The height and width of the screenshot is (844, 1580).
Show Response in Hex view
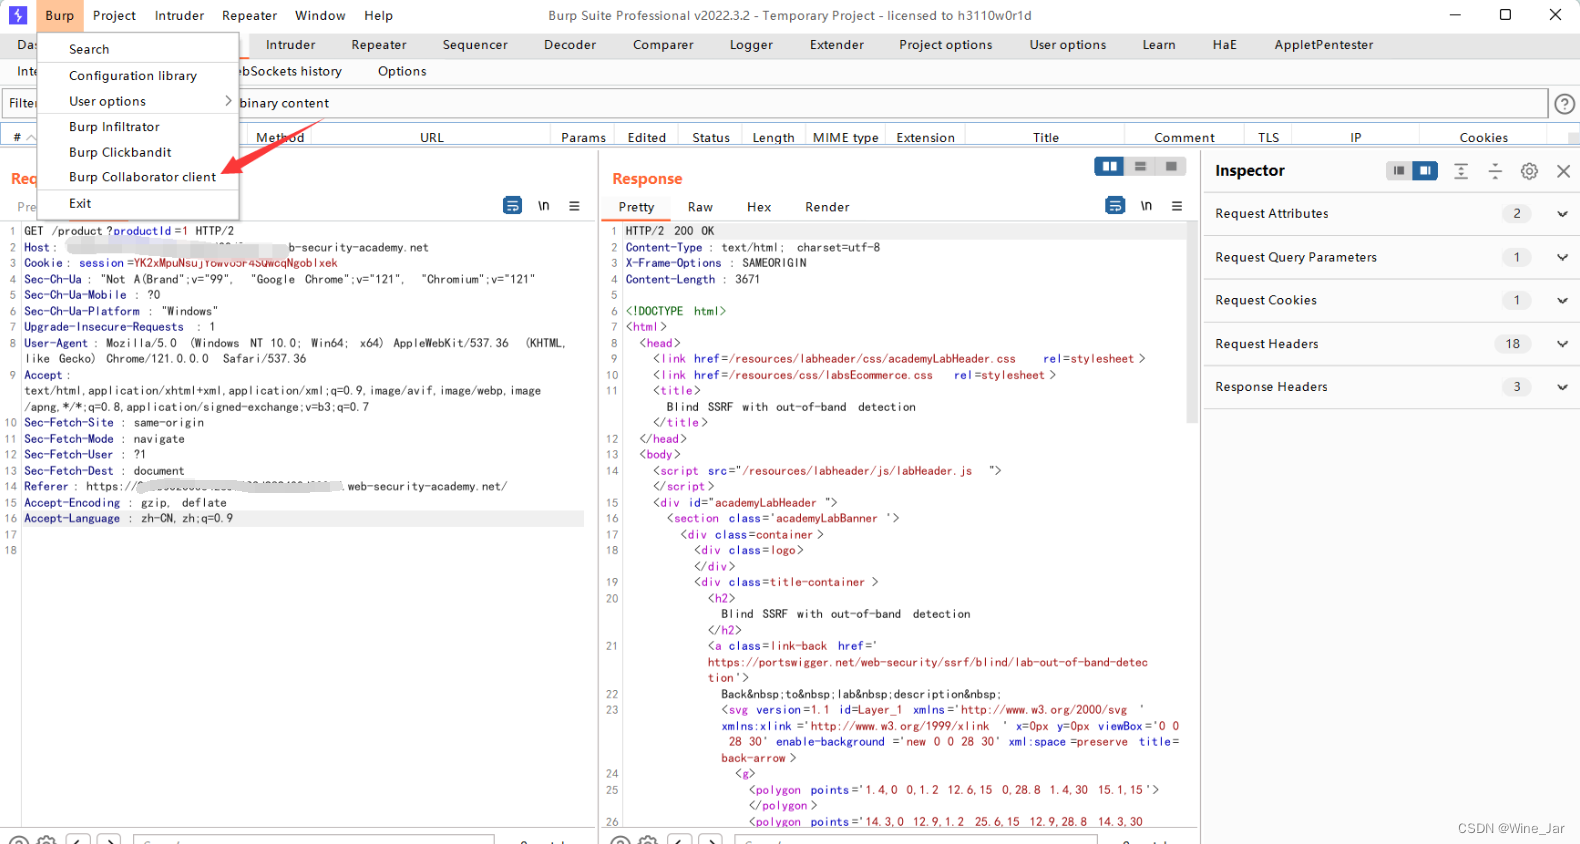point(759,207)
